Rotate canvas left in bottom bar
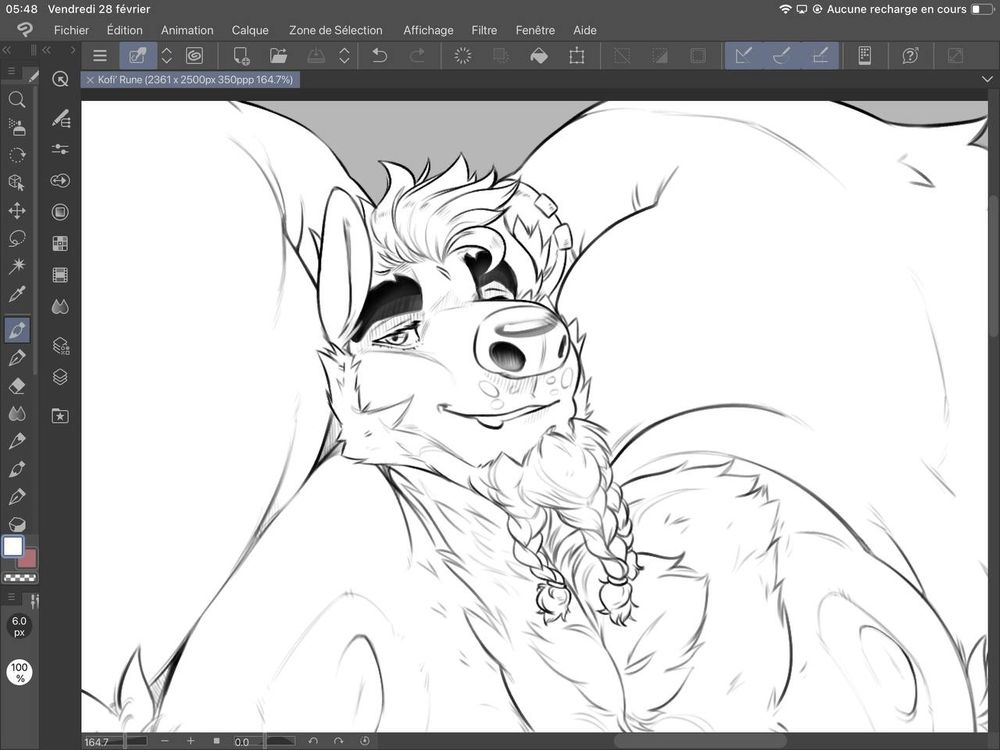 [x=312, y=740]
